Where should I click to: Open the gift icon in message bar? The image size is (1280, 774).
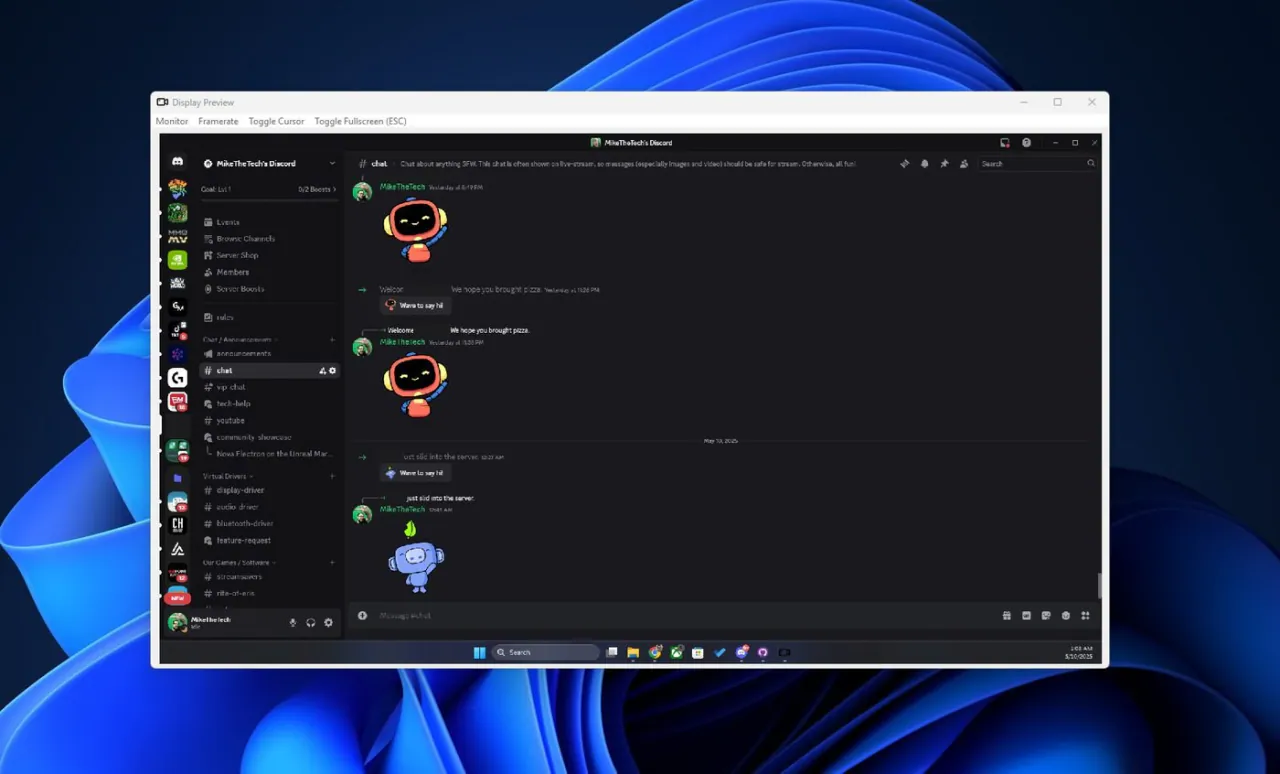[1006, 616]
